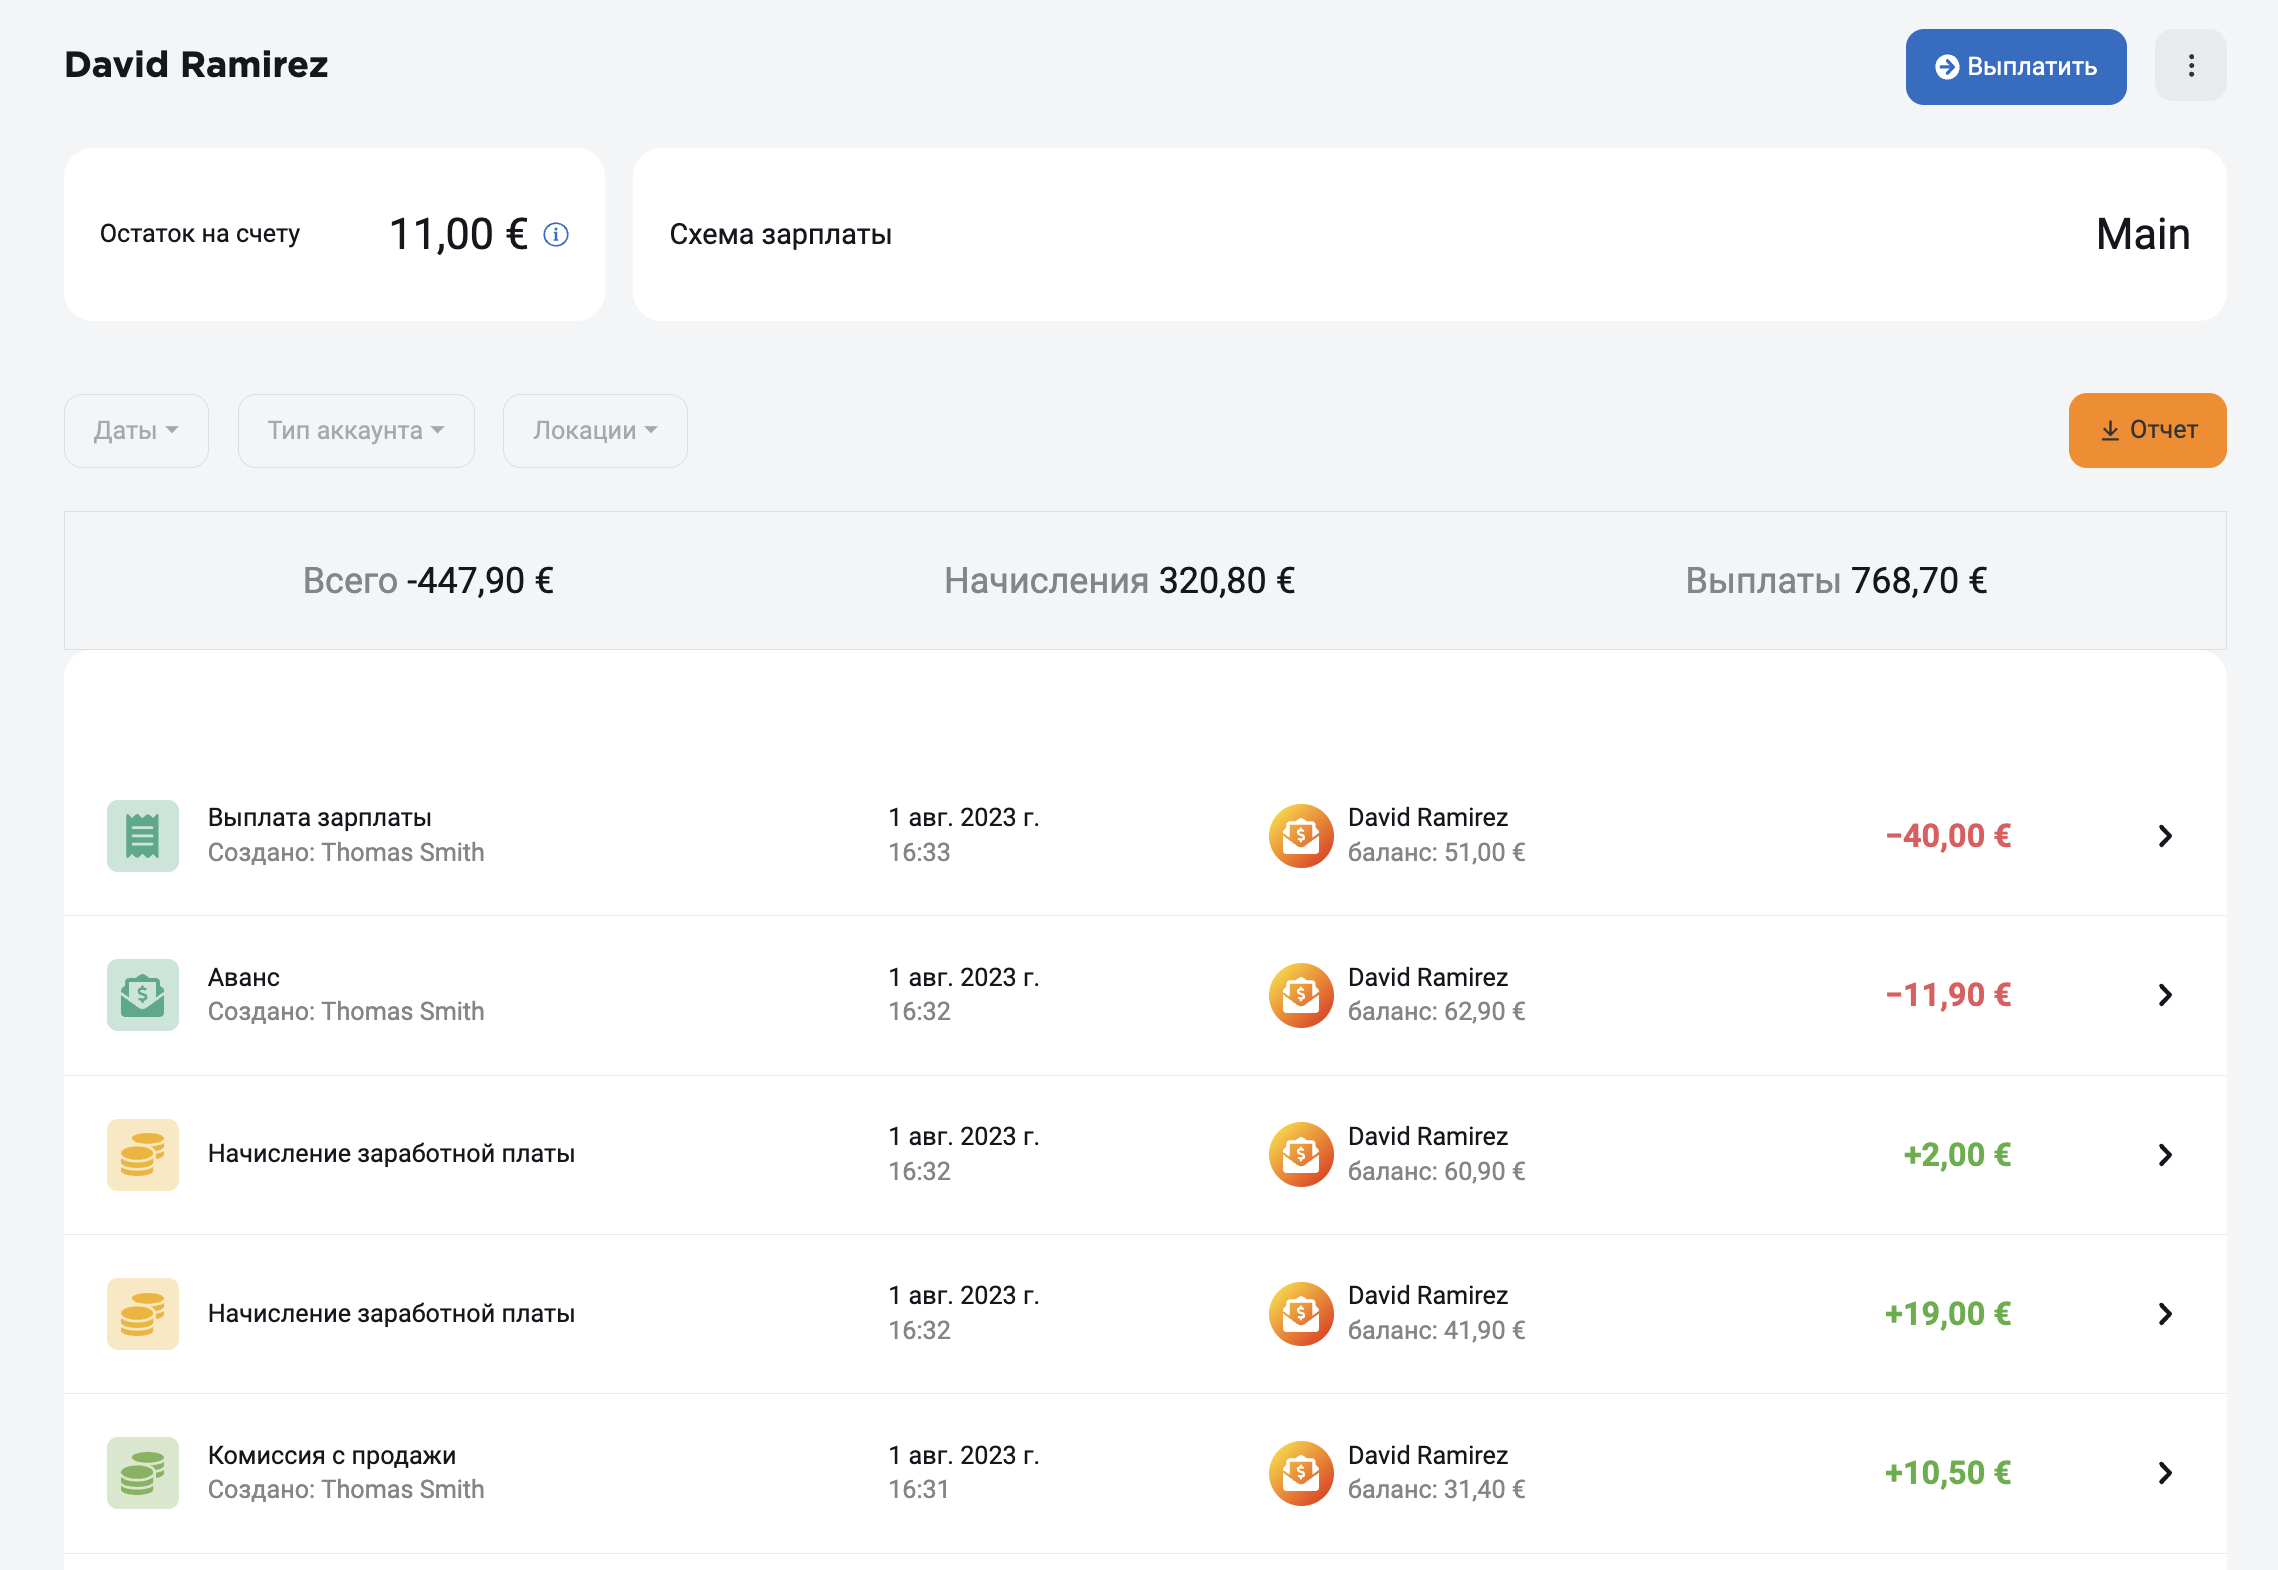Click coins icon of +2,00 € accrual
The image size is (2278, 1570).
pyautogui.click(x=143, y=1154)
